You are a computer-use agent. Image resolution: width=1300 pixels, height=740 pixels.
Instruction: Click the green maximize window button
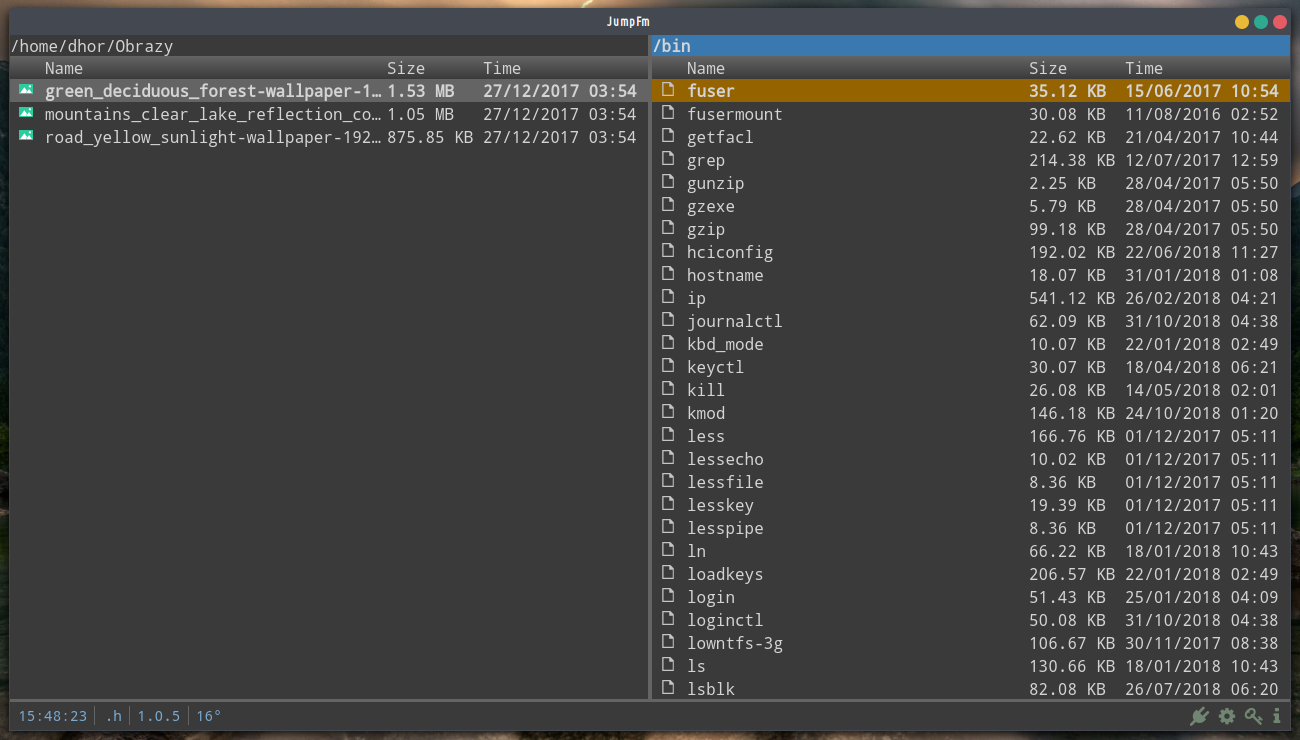click(1261, 21)
